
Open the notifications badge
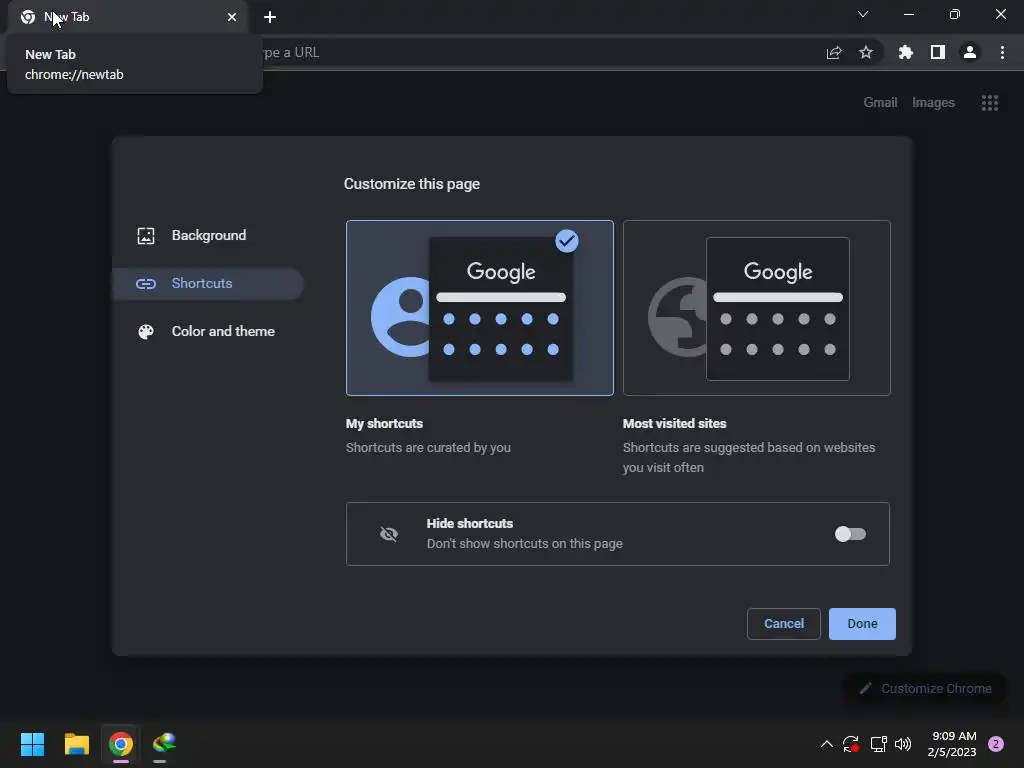point(996,744)
